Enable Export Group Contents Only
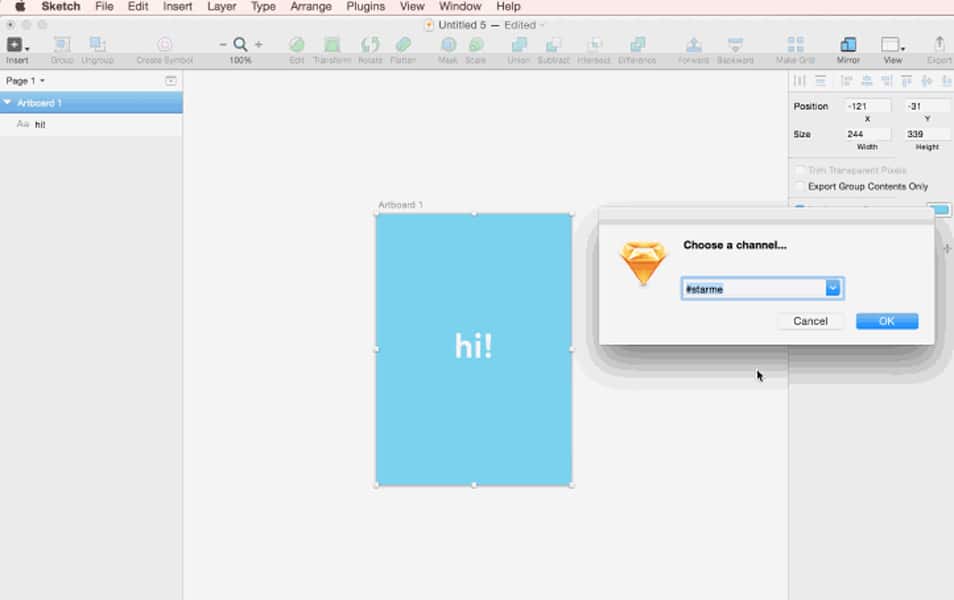Image resolution: width=954 pixels, height=600 pixels. (x=798, y=186)
